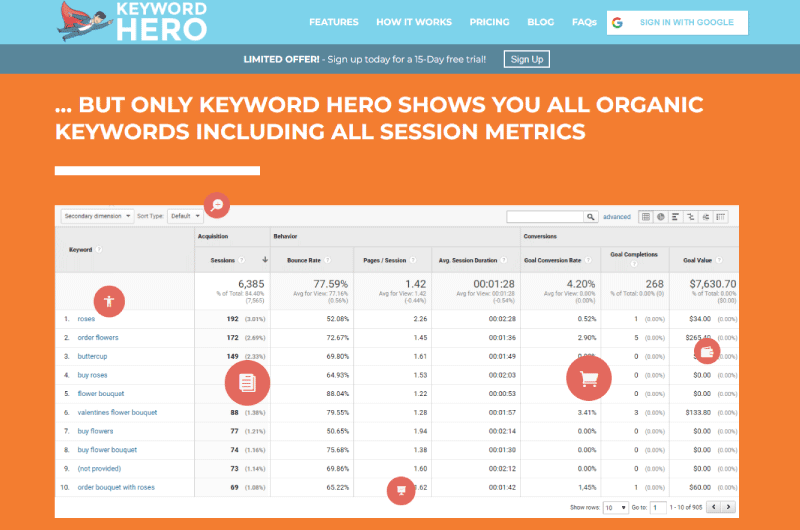Click help icon next to Bounce Rate

click(328, 260)
